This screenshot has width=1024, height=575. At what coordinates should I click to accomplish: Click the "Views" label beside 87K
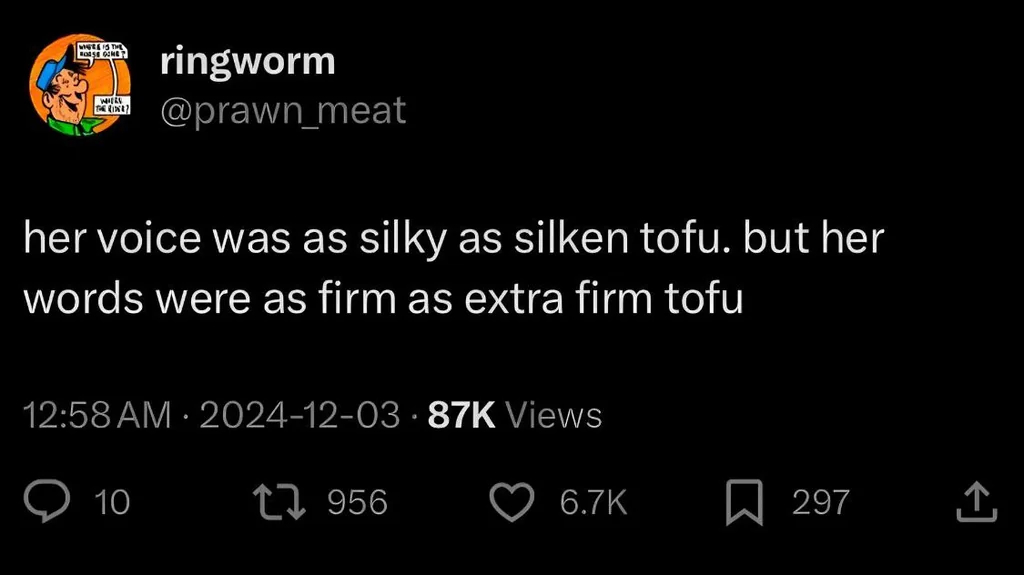coord(553,414)
